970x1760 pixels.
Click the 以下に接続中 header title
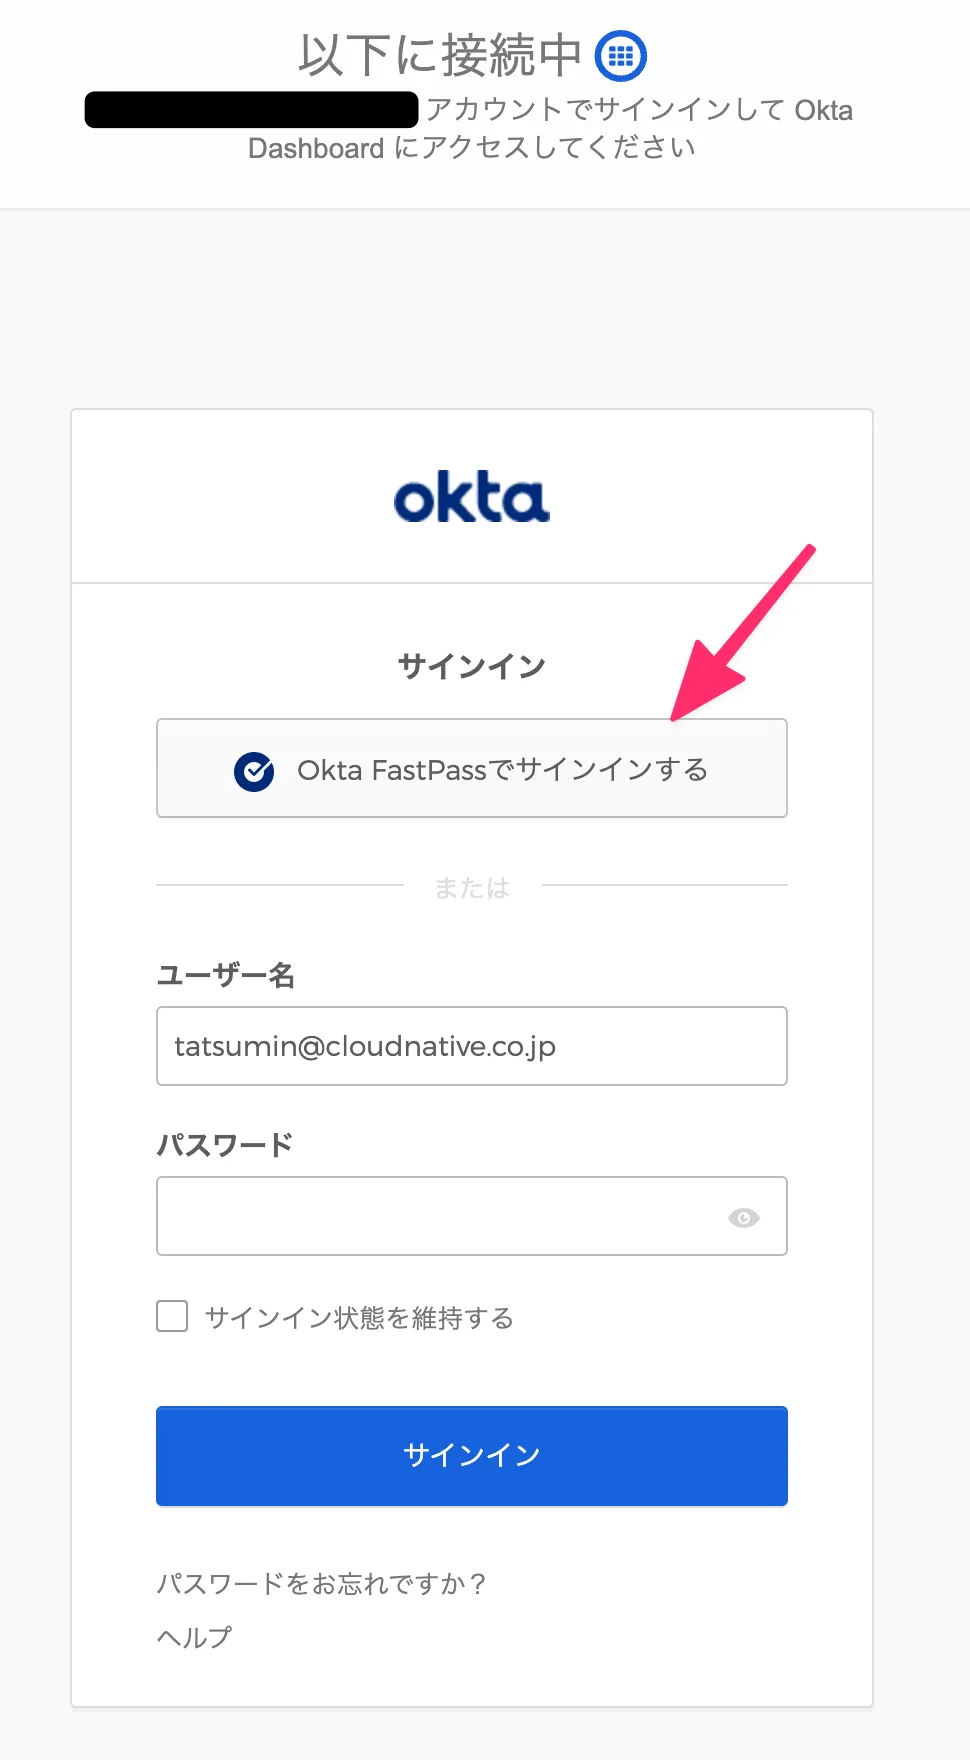[440, 56]
